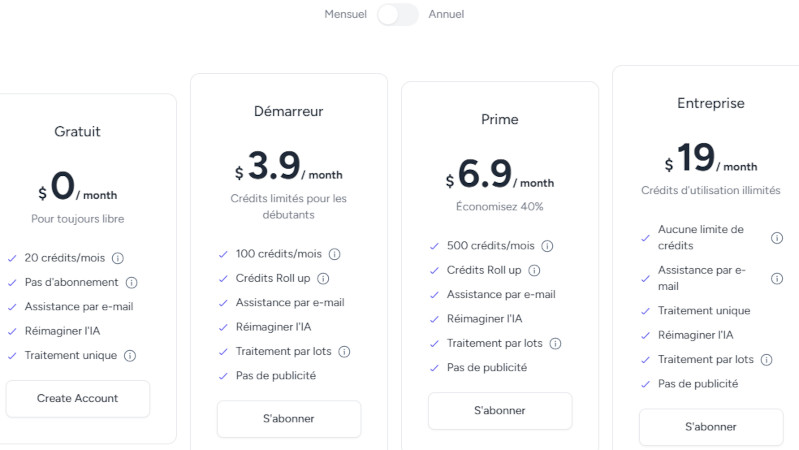Viewport: 799px width, 450px height.
Task: Click the Prime plan's Traitement par lots info icon
Action: click(x=555, y=343)
